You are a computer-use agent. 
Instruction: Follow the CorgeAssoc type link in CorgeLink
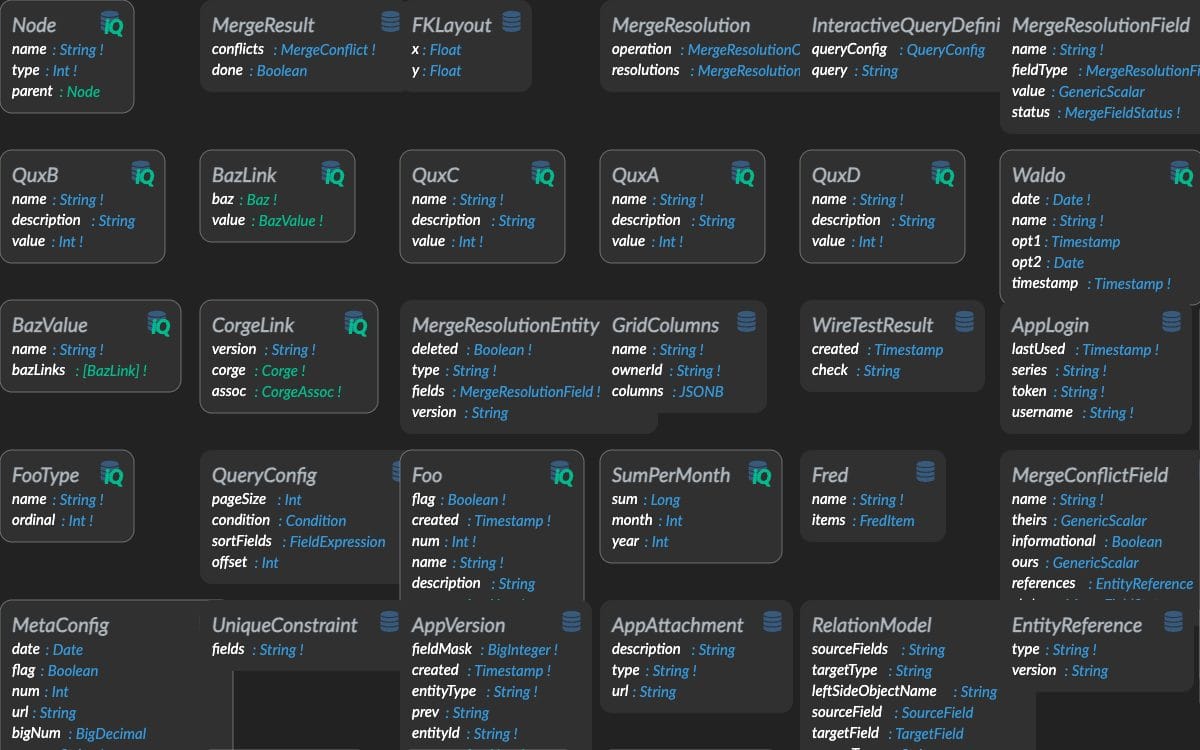[x=301, y=392]
